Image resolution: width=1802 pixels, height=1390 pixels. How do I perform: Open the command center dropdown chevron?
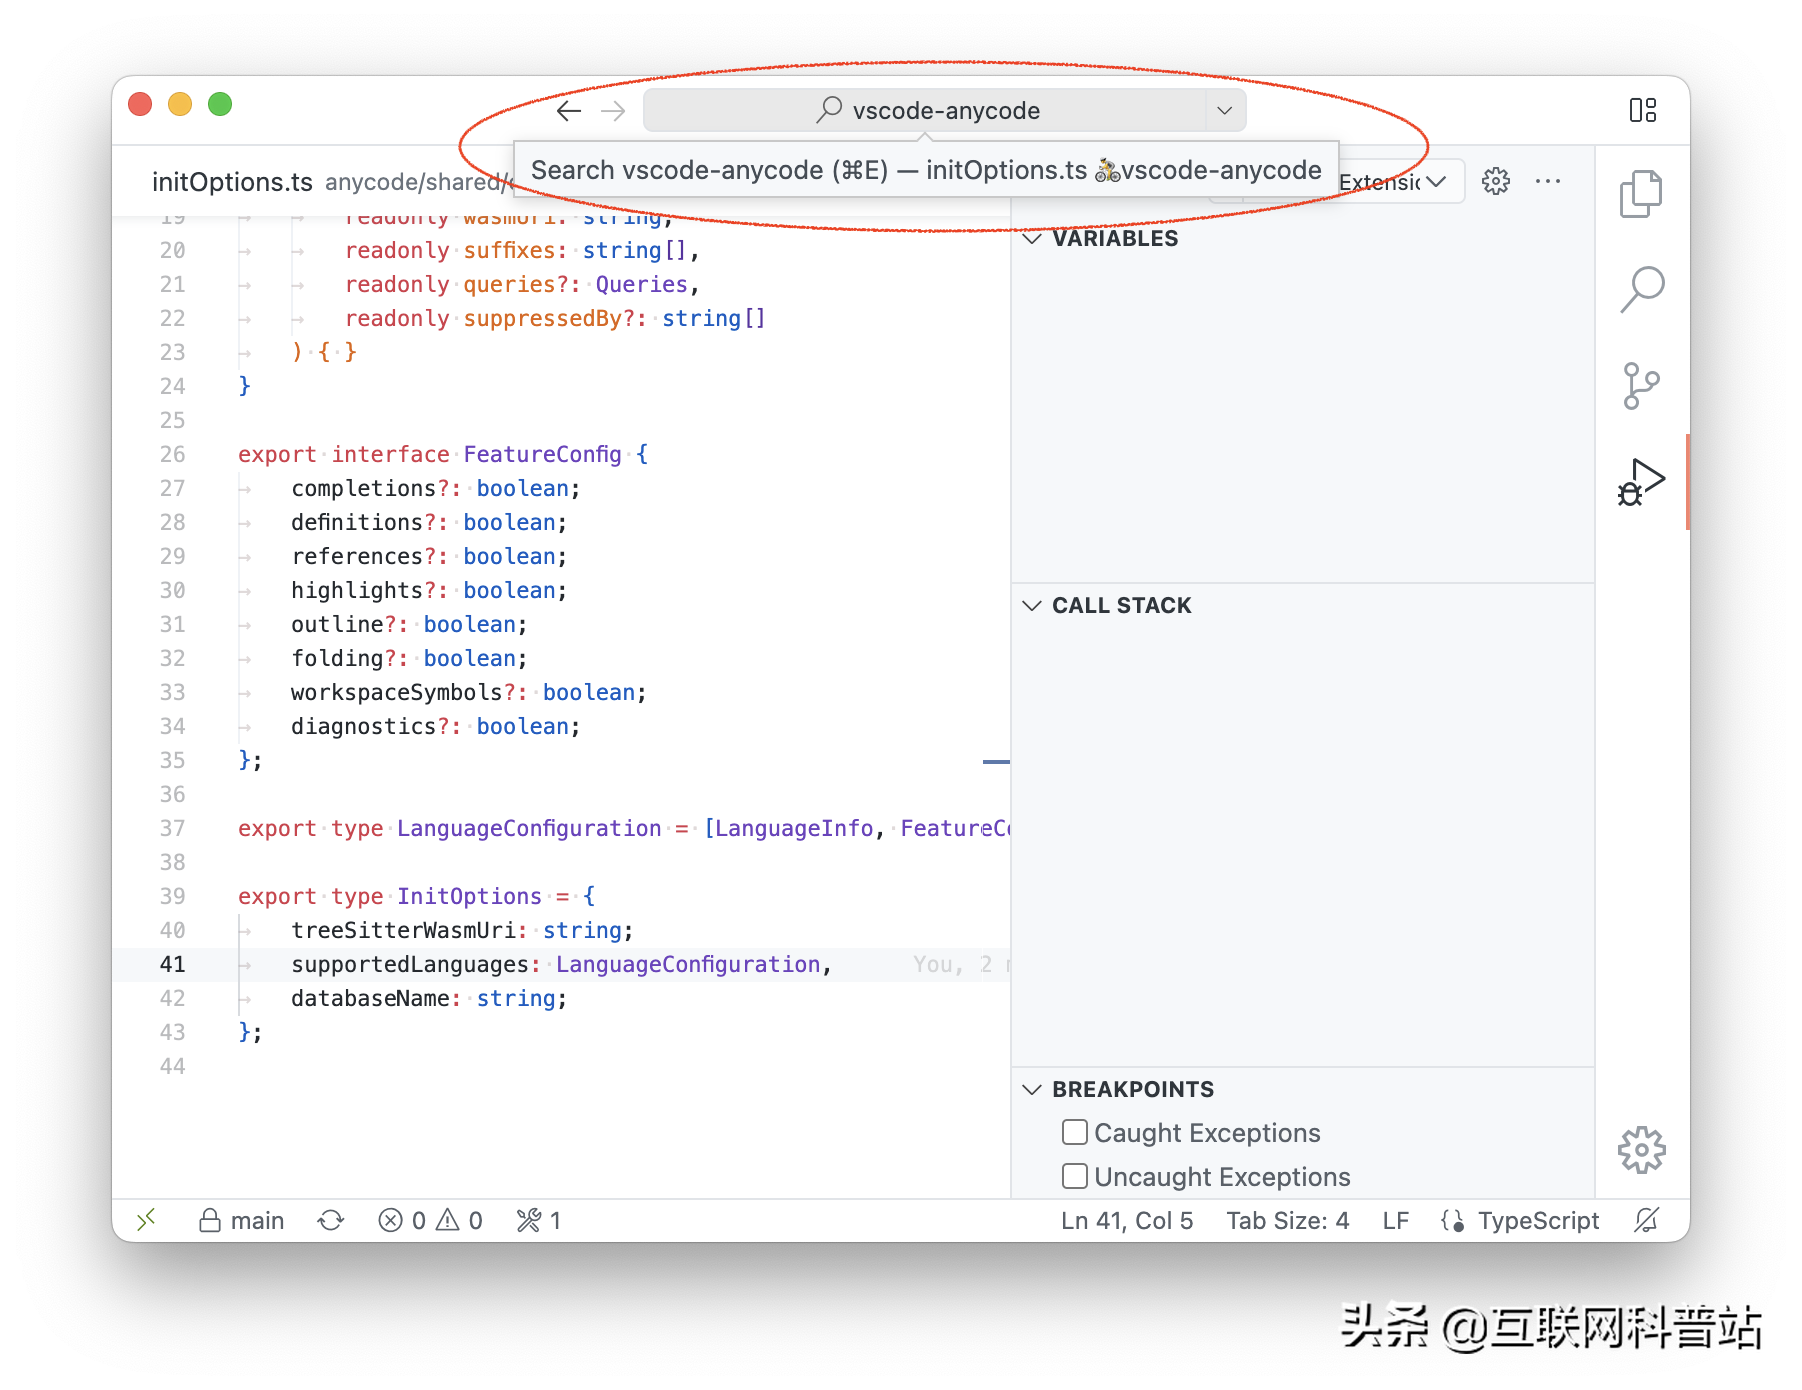1225,110
